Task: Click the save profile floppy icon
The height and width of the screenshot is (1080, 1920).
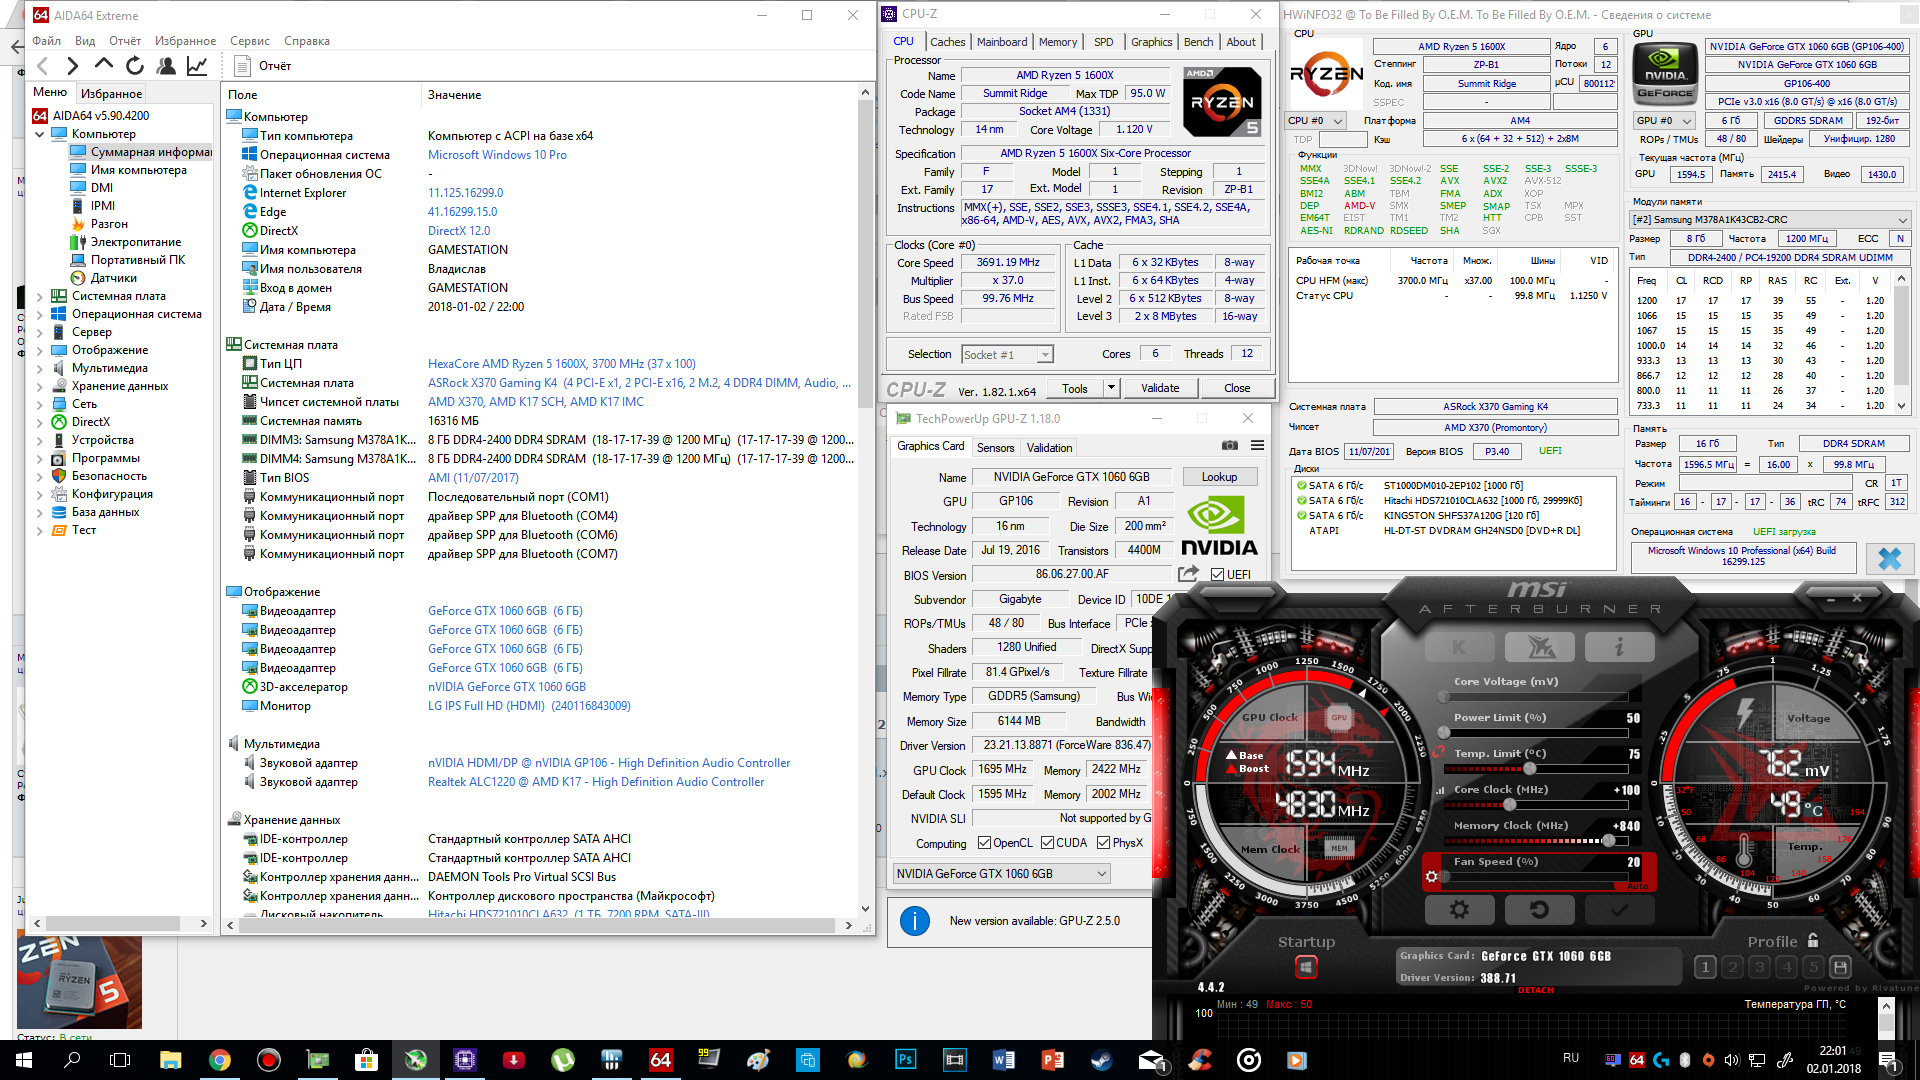Action: click(1840, 967)
